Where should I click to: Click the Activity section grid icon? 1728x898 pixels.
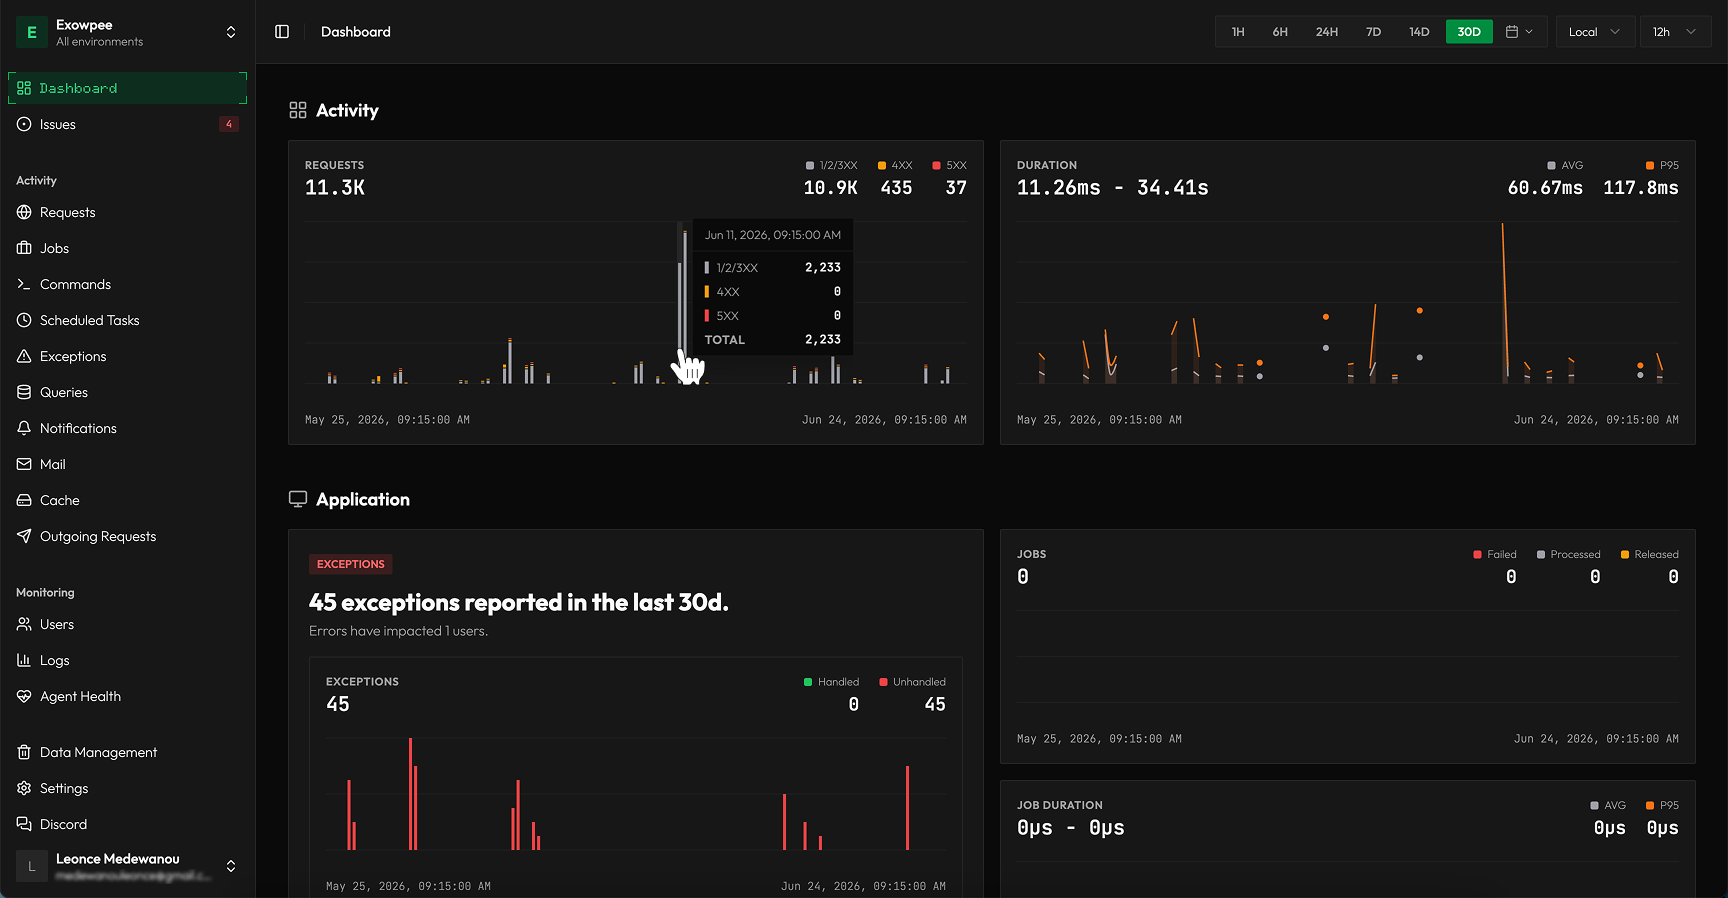pyautogui.click(x=298, y=110)
